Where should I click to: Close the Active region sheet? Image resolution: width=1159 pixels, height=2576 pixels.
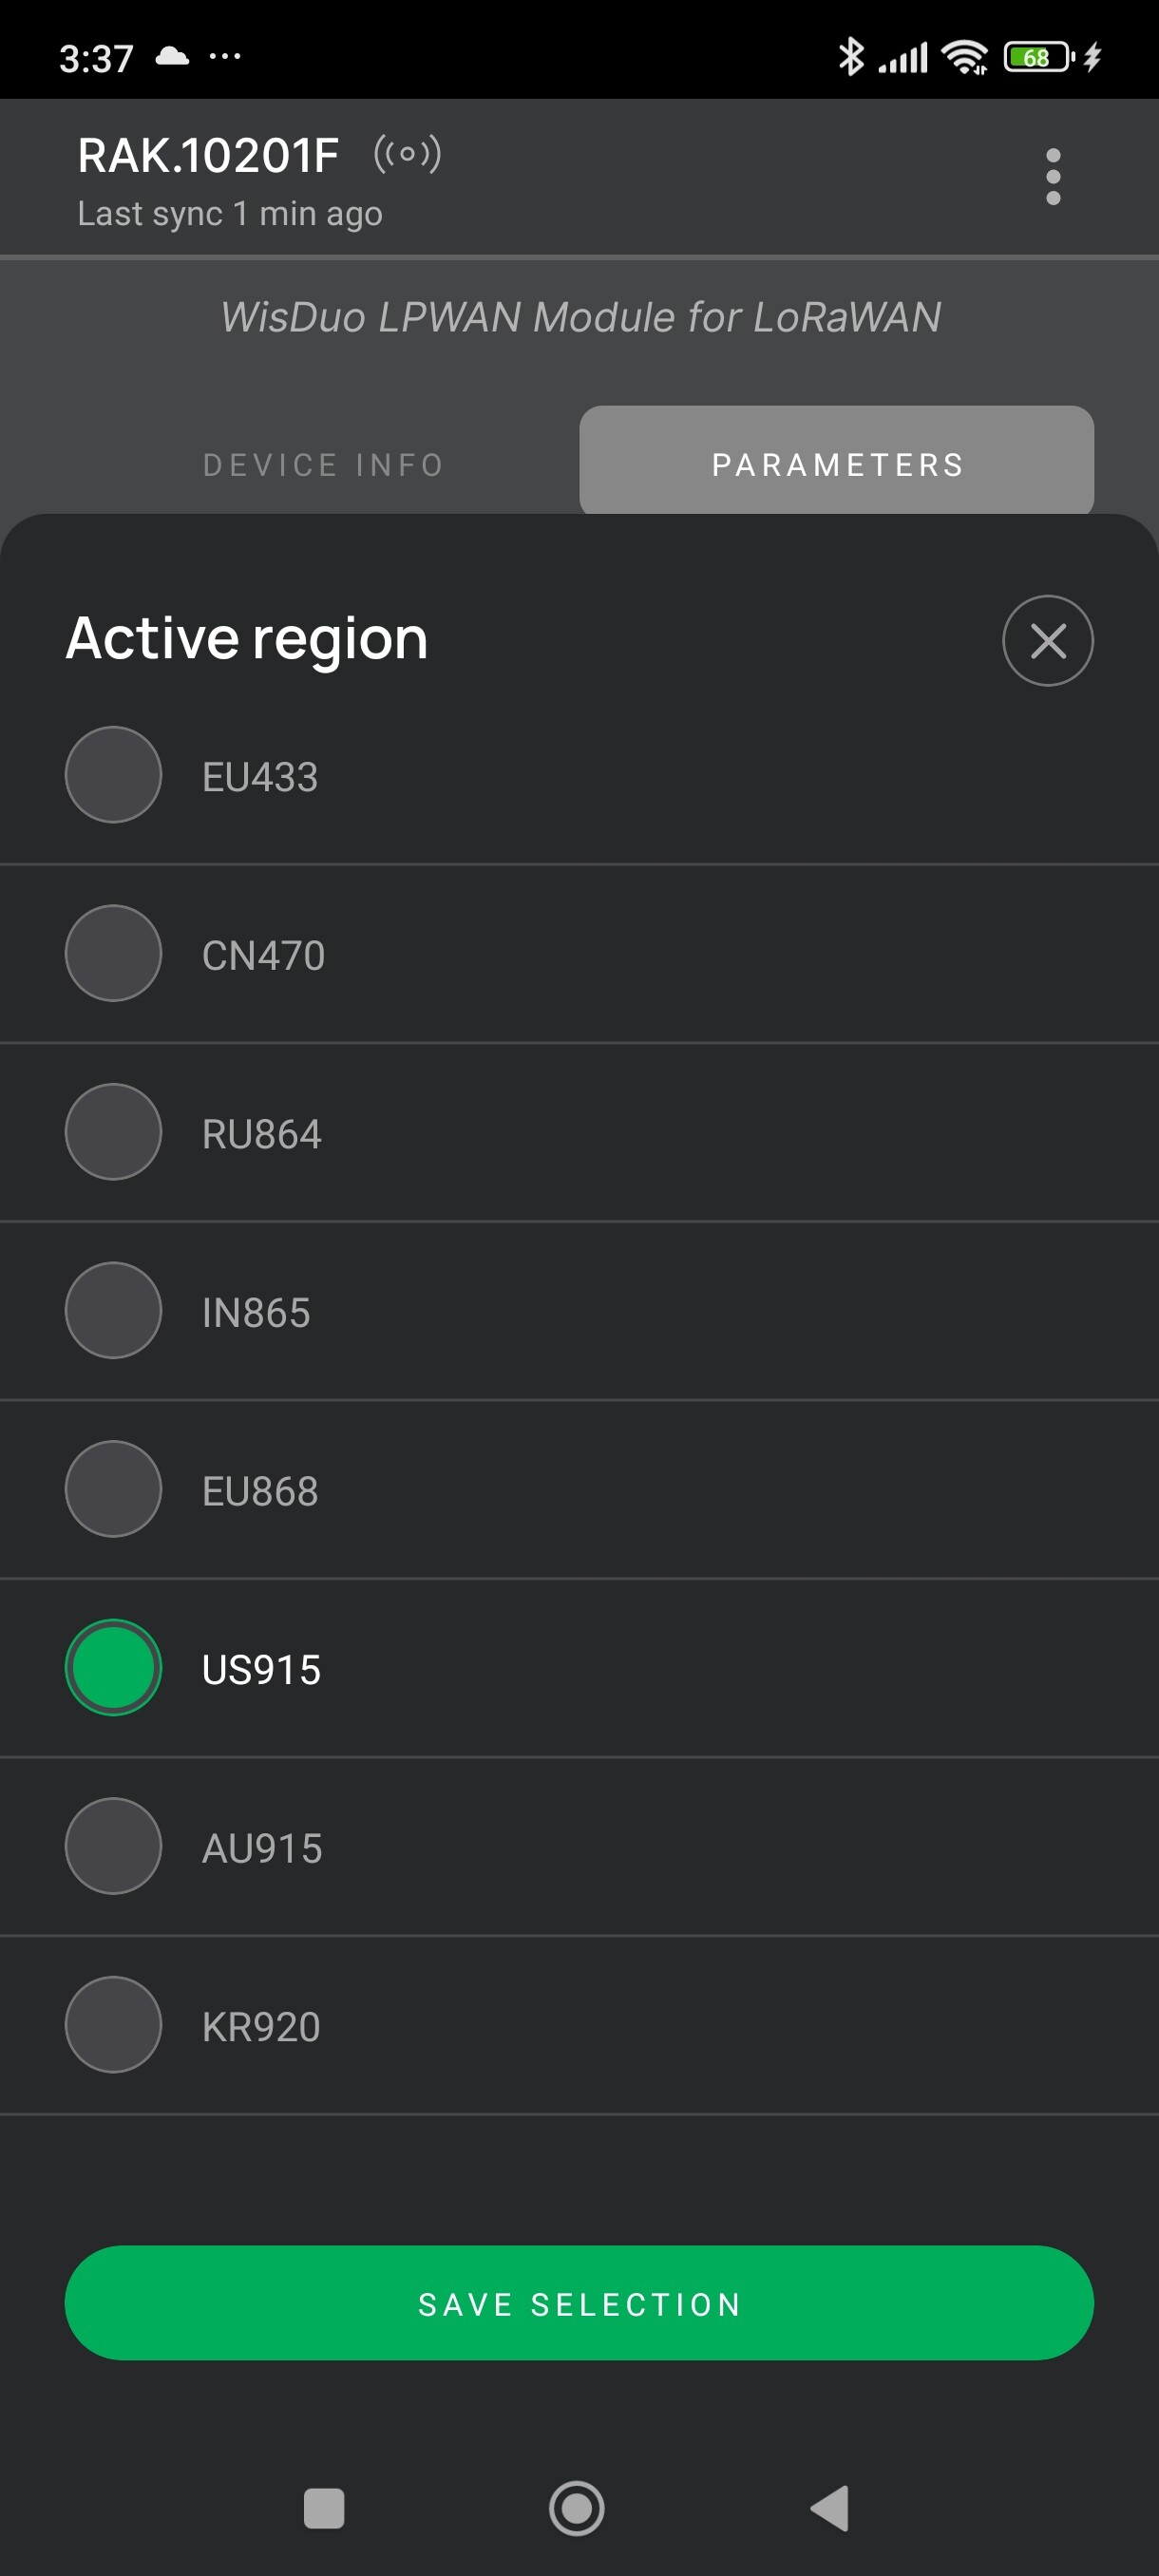pos(1047,640)
